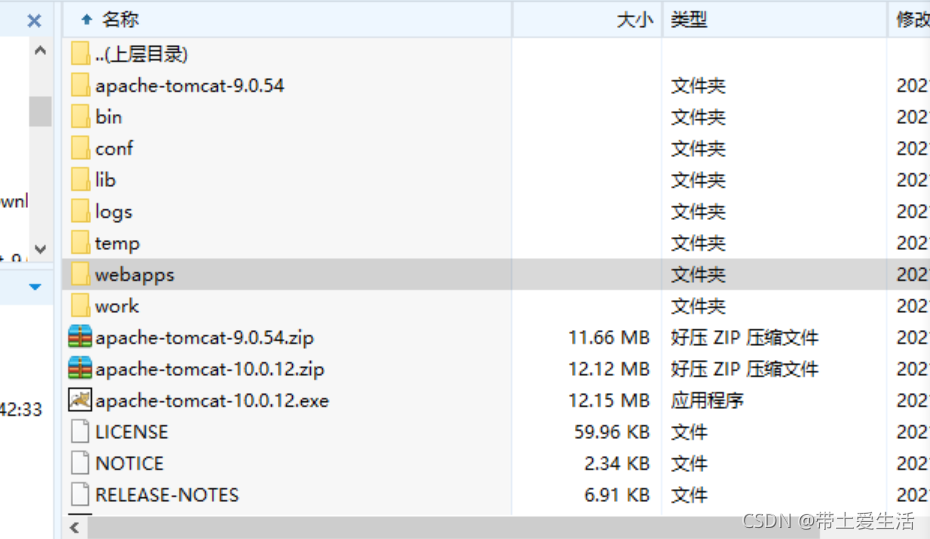Select the conf folder name
Screen dimensions: 930x539
pyautogui.click(x=114, y=148)
